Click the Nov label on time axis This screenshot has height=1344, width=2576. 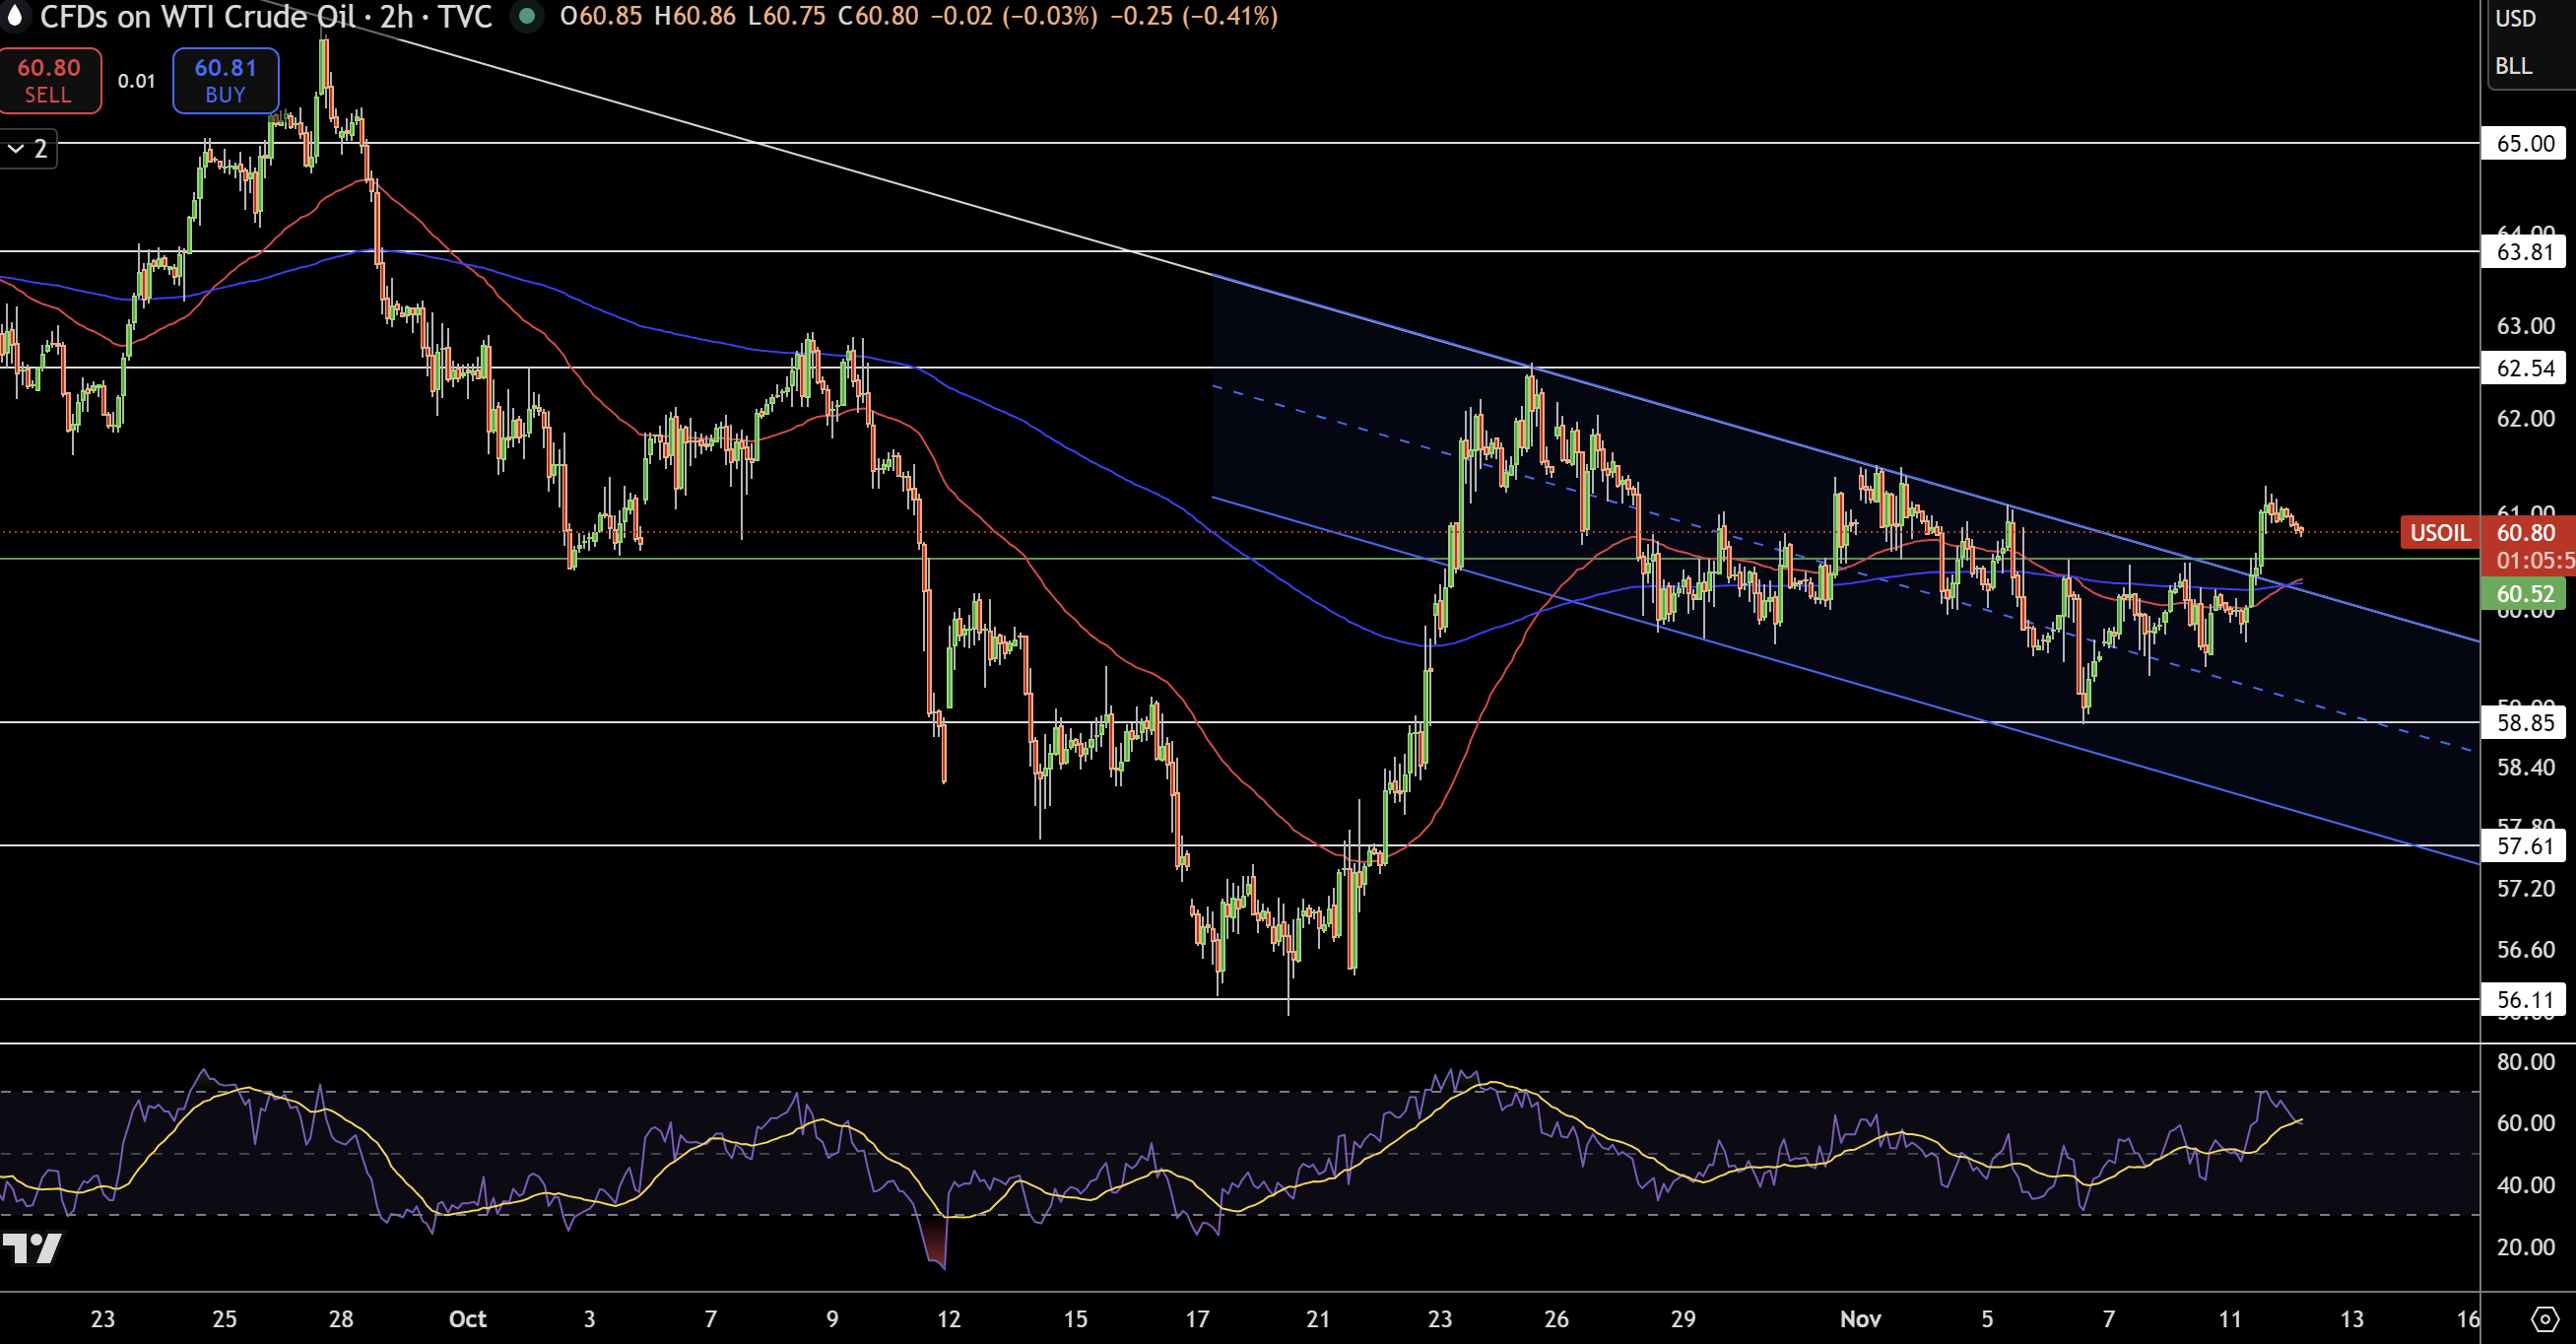point(1860,1319)
